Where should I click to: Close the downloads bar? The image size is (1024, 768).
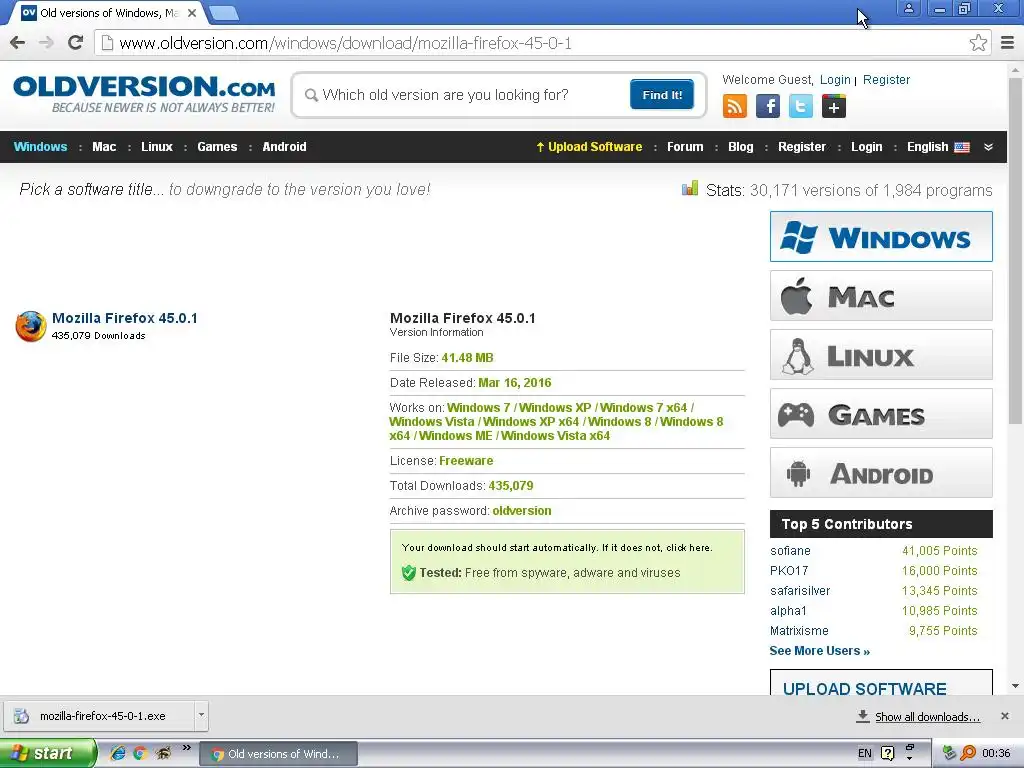[x=1005, y=716]
